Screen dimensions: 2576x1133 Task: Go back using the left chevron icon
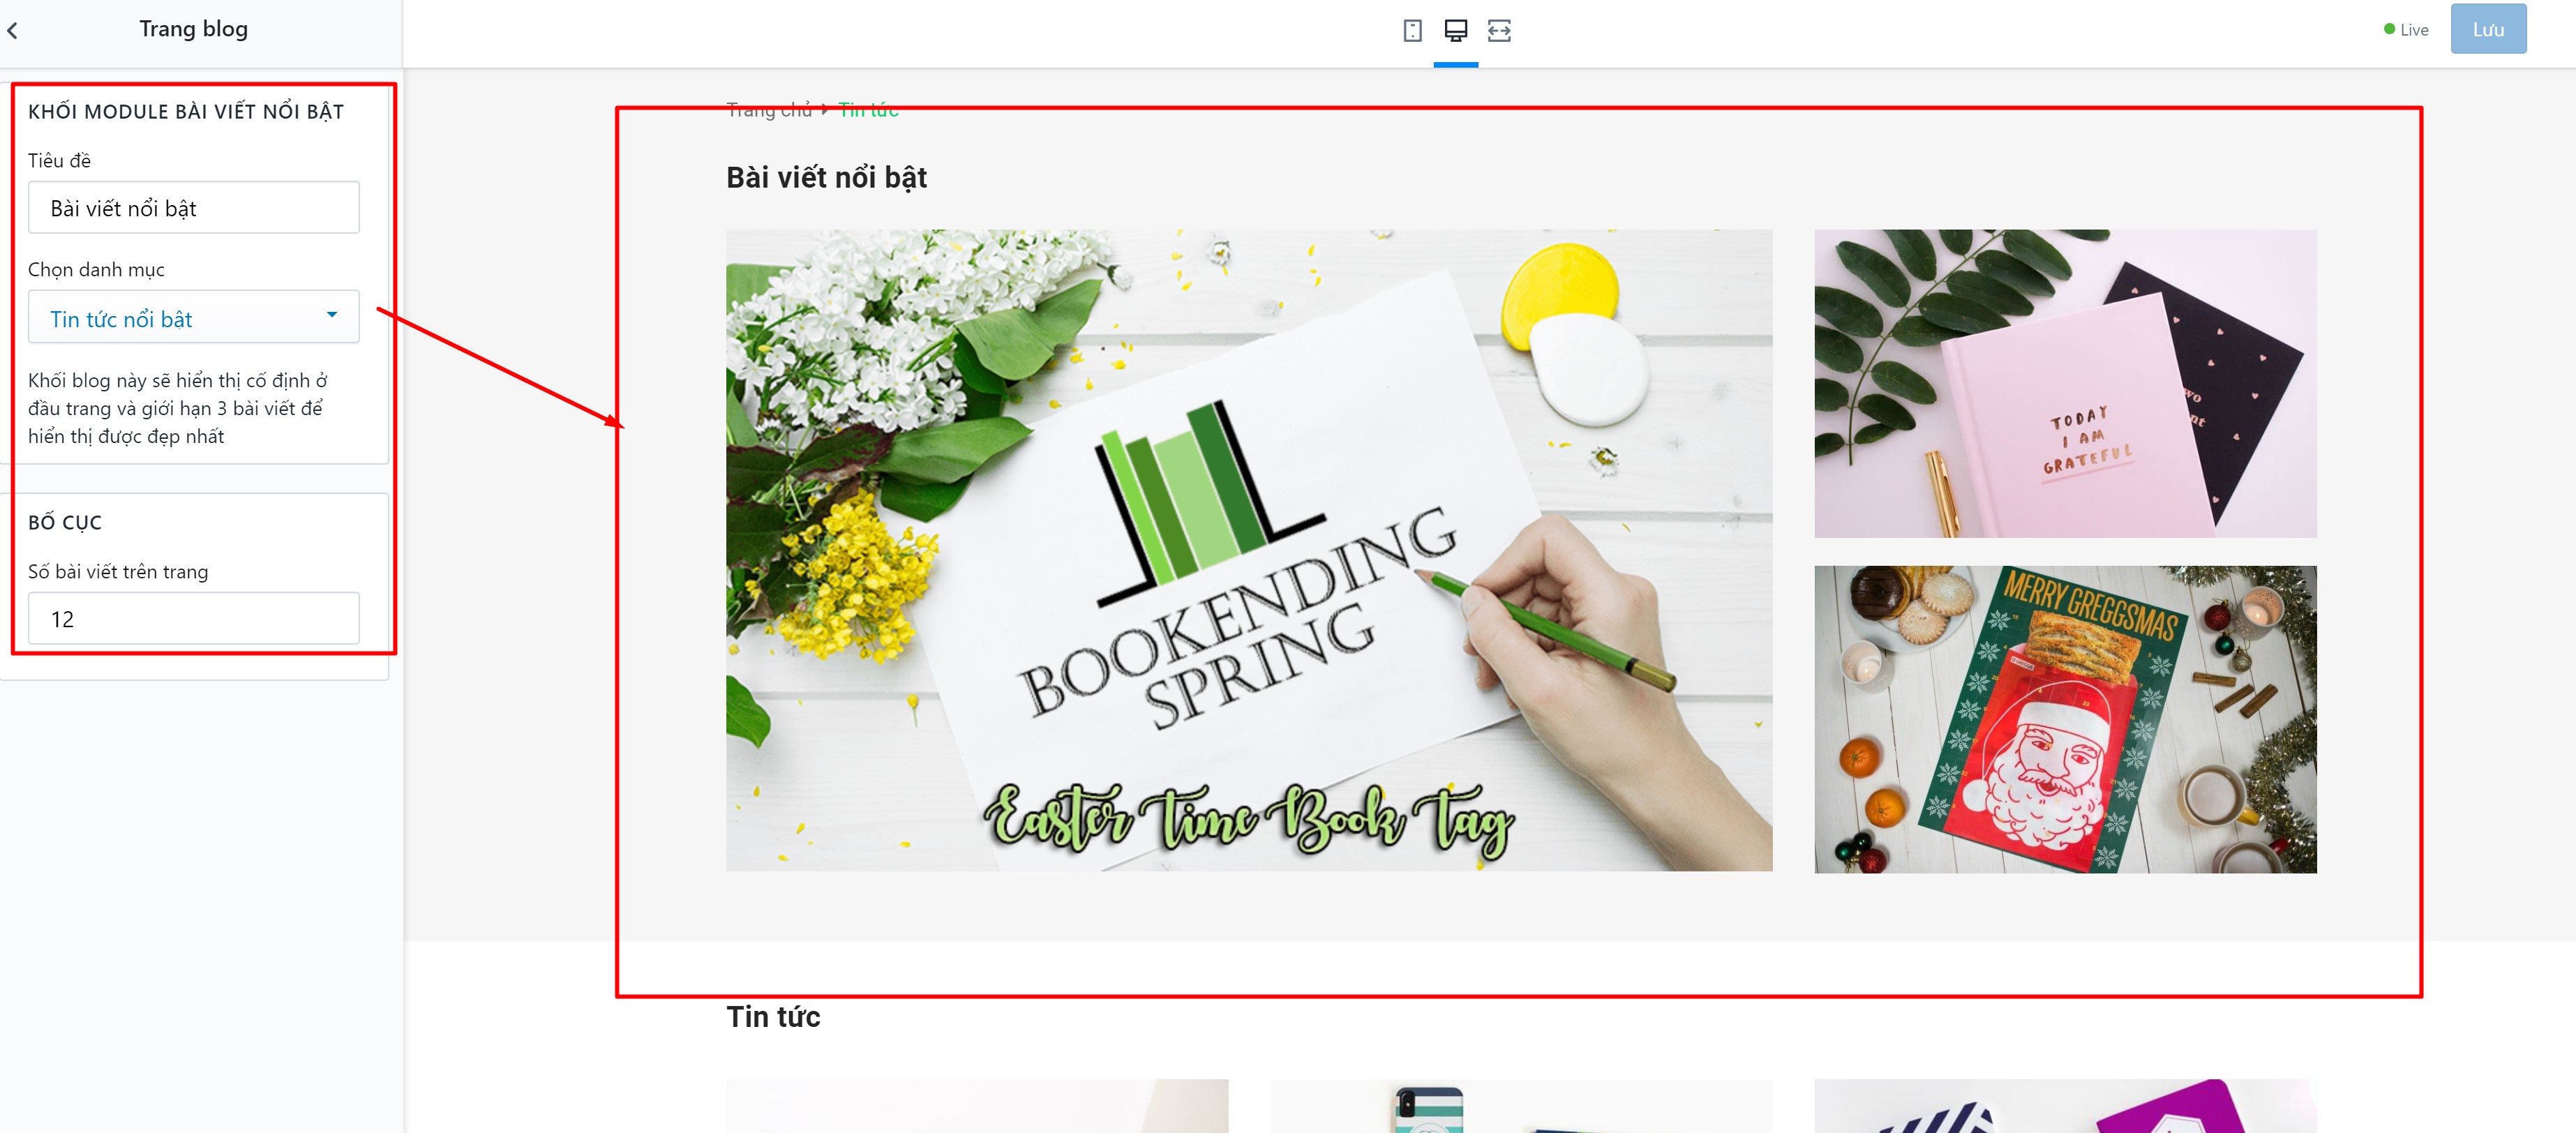[x=12, y=31]
